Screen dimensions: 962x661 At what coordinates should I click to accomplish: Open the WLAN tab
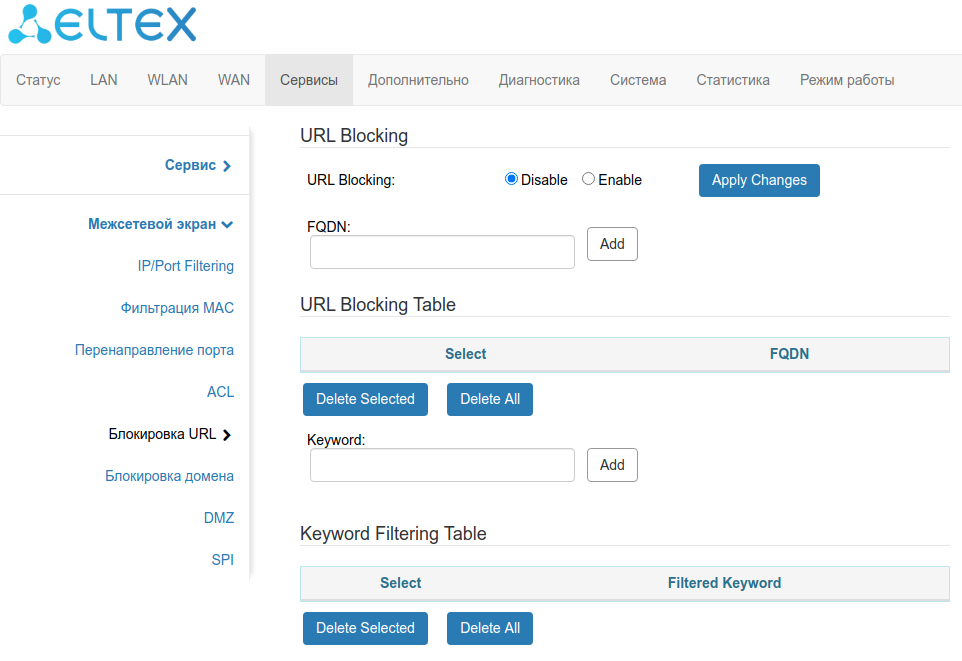pos(167,80)
